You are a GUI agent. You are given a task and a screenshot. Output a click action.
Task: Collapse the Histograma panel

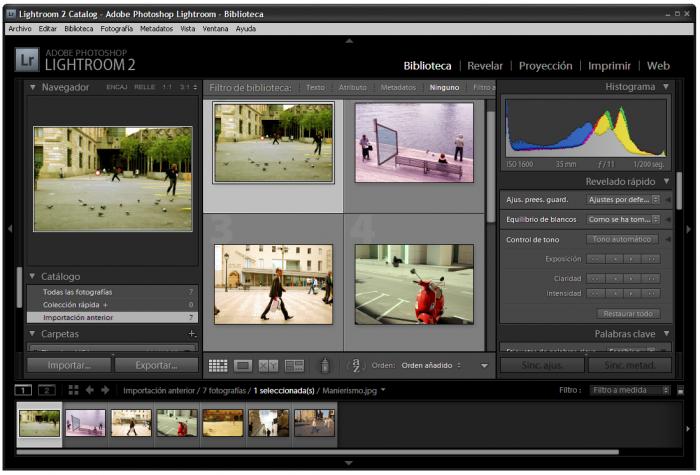[666, 88]
